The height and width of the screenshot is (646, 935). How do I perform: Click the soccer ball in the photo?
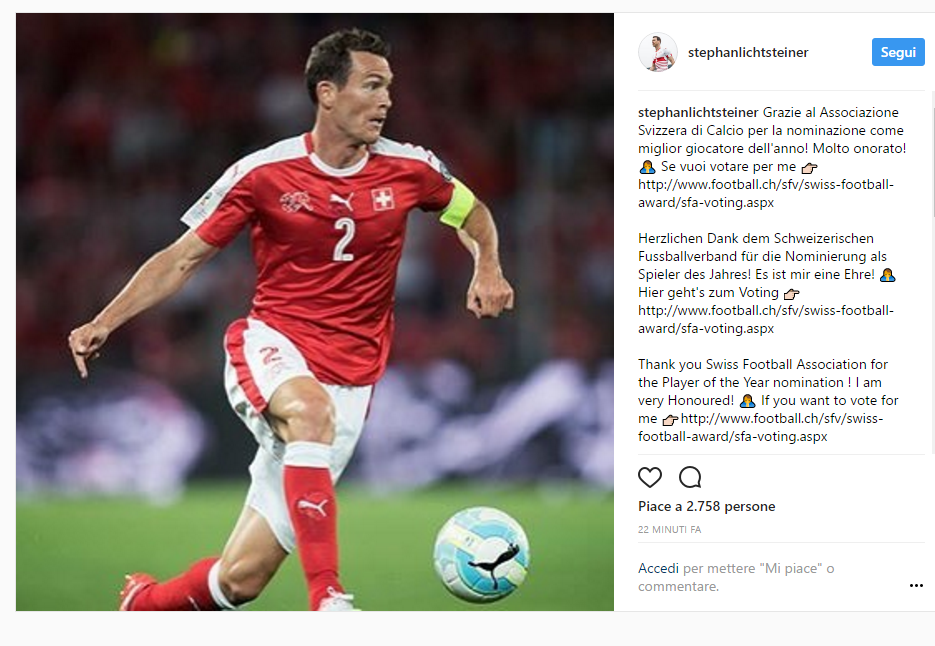[482, 554]
